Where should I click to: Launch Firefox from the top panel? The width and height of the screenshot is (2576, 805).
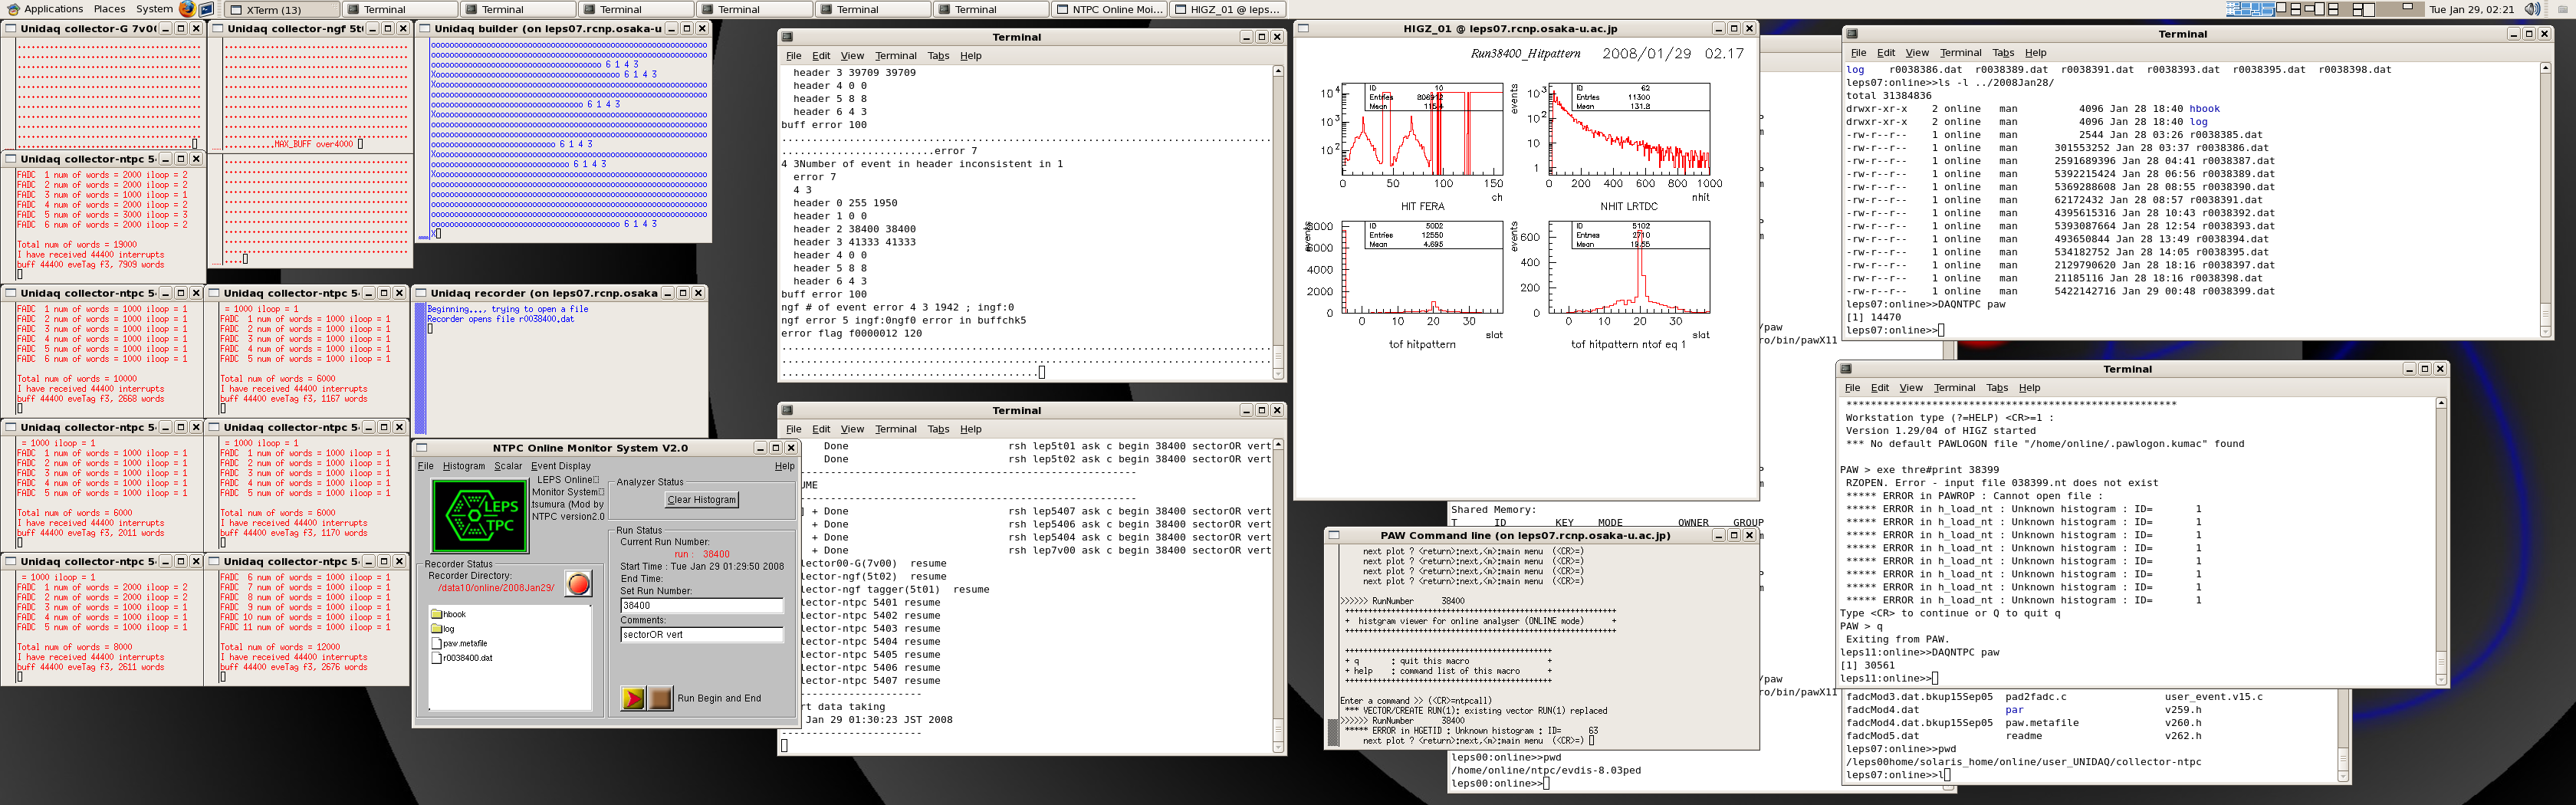coord(187,9)
